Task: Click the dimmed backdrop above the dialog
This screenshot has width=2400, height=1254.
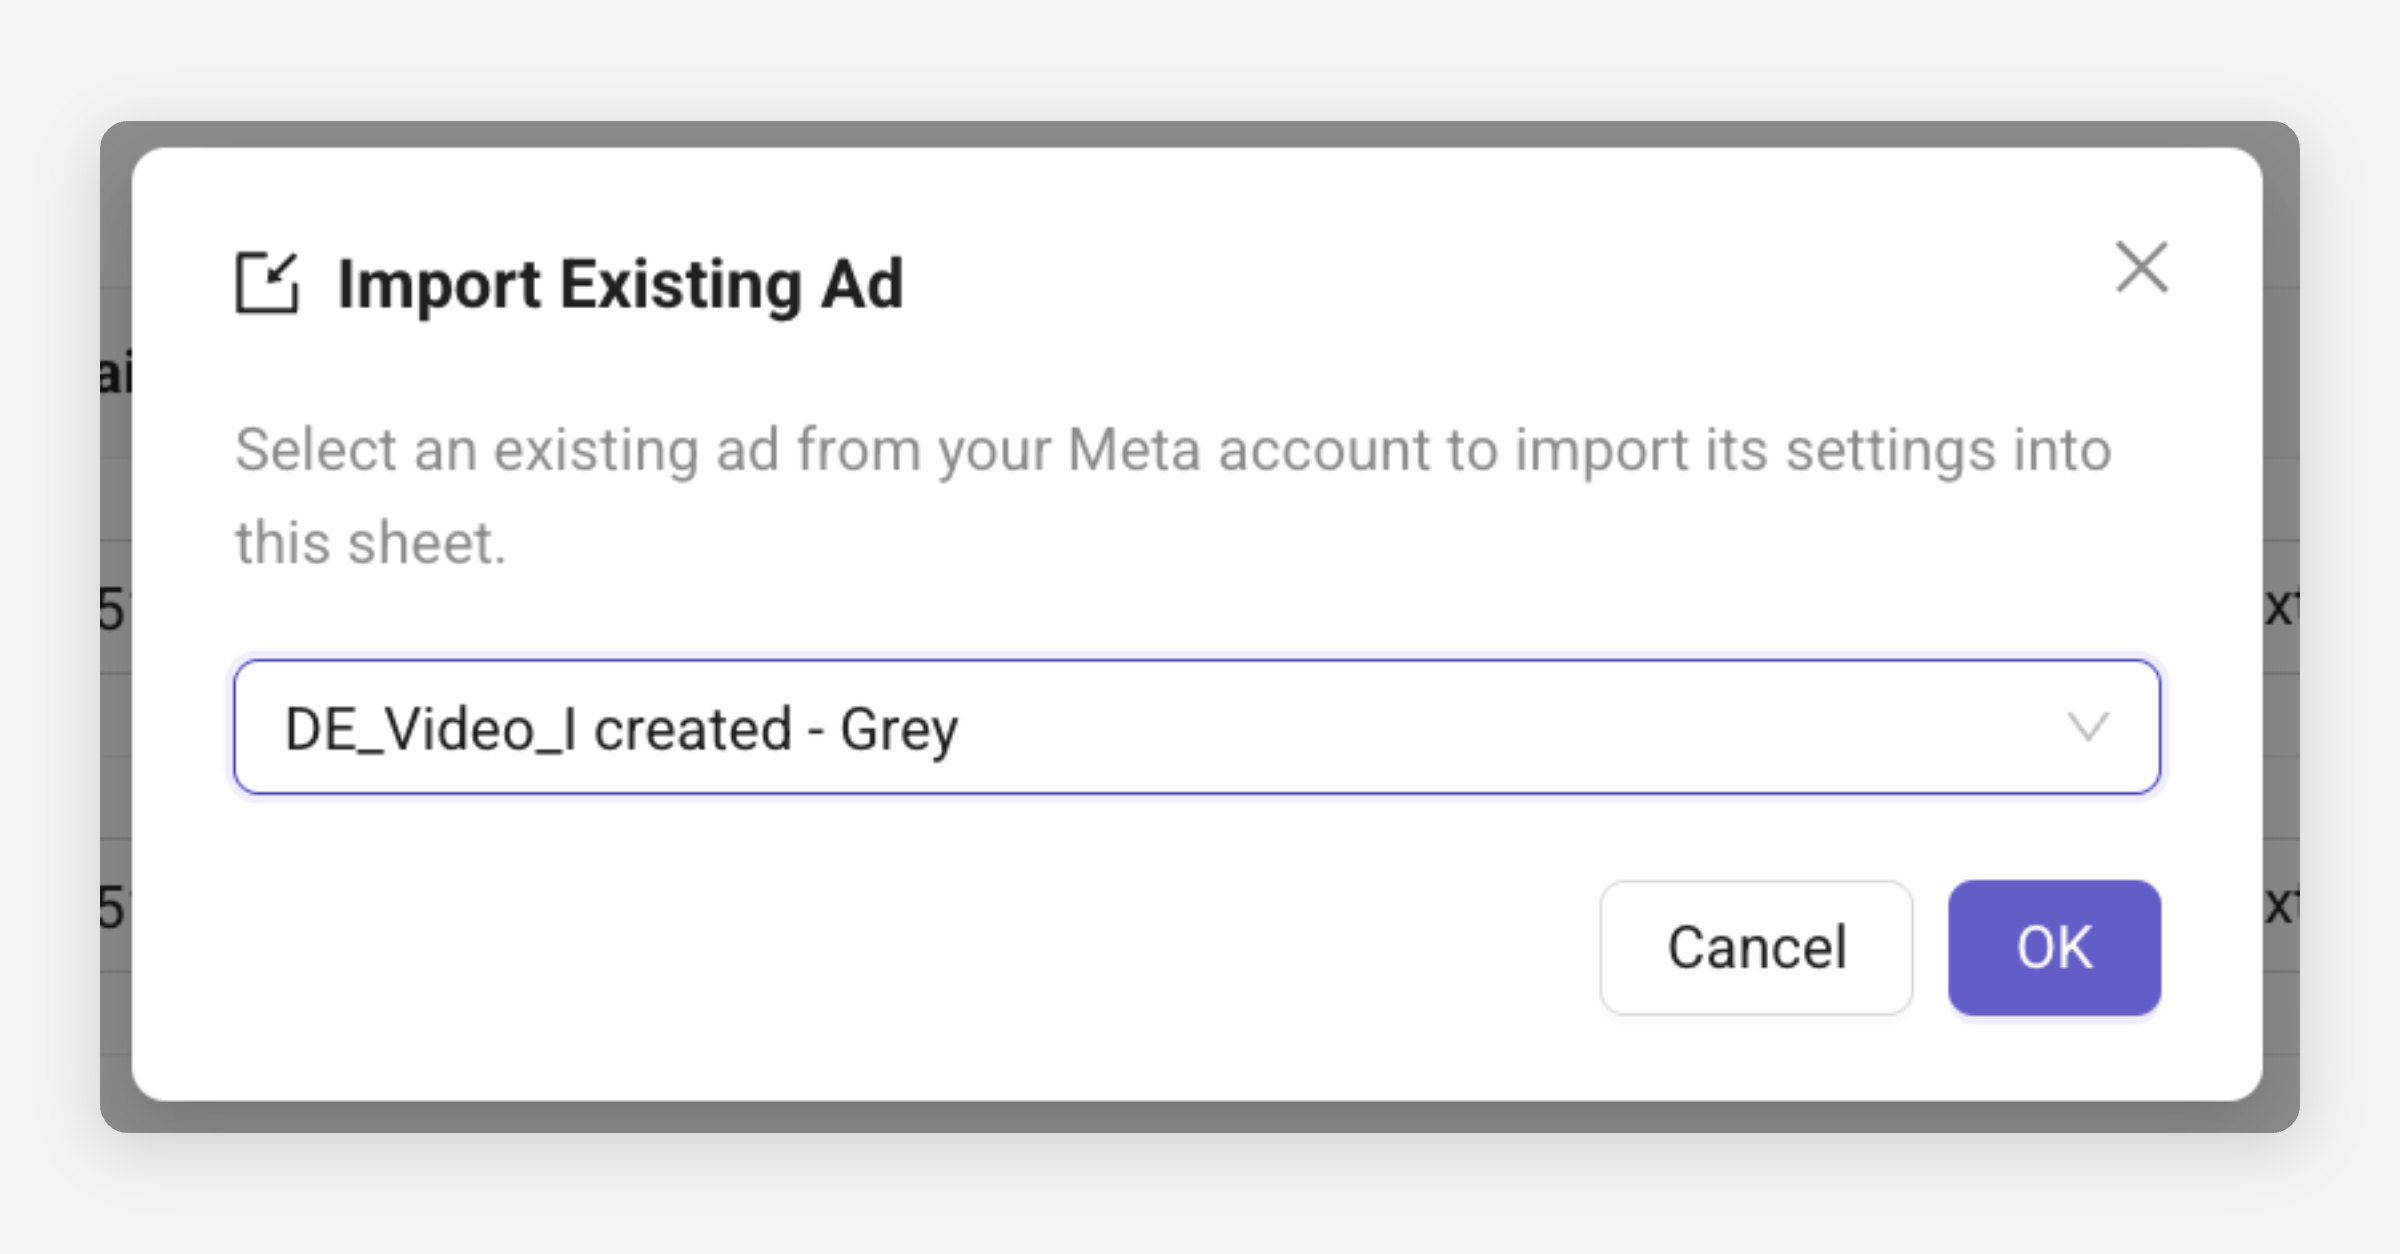Action: 1200,135
